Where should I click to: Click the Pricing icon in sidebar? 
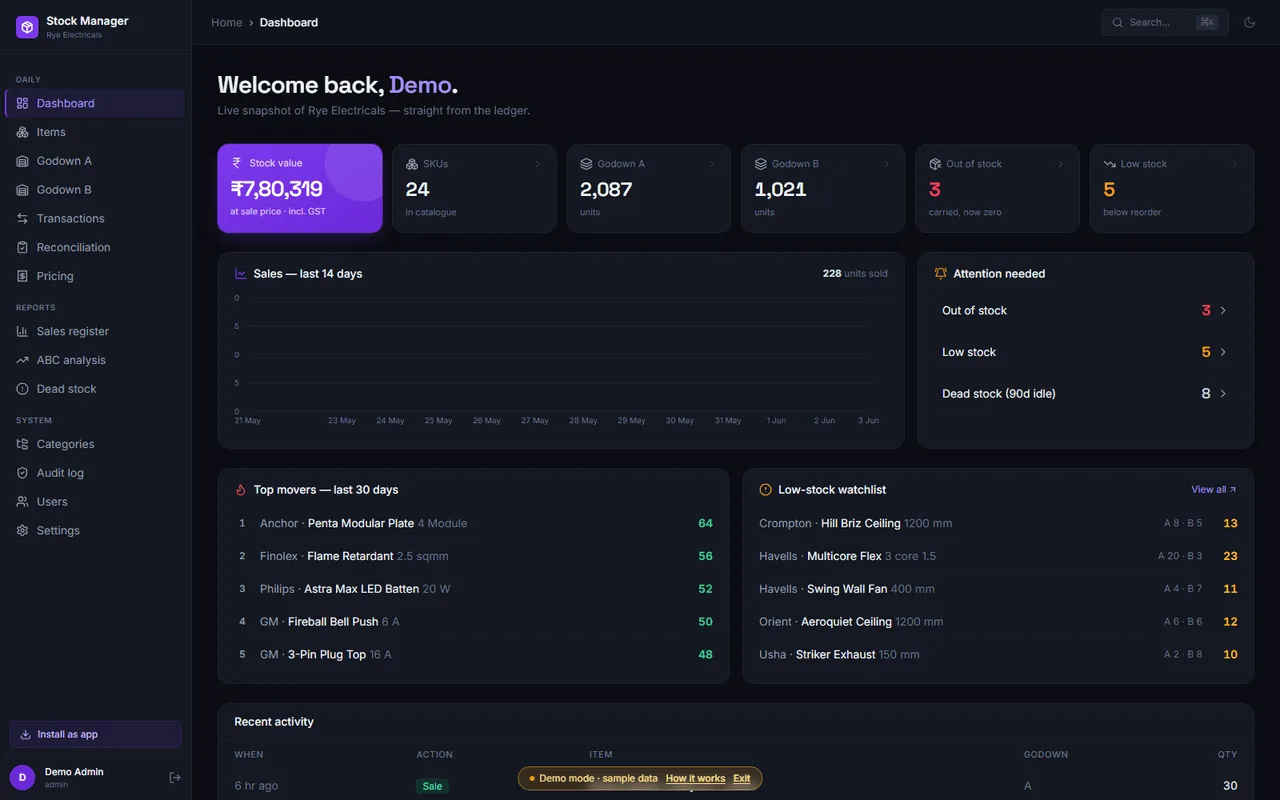22,276
